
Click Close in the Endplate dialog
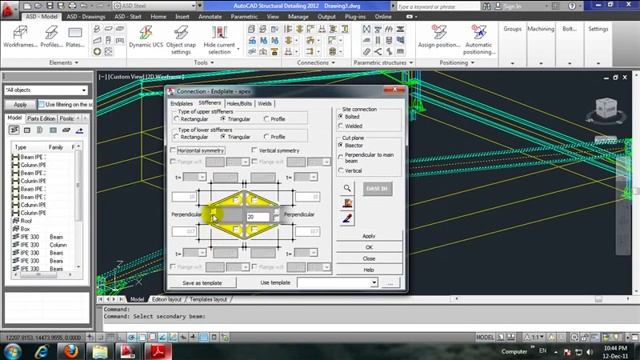point(369,258)
